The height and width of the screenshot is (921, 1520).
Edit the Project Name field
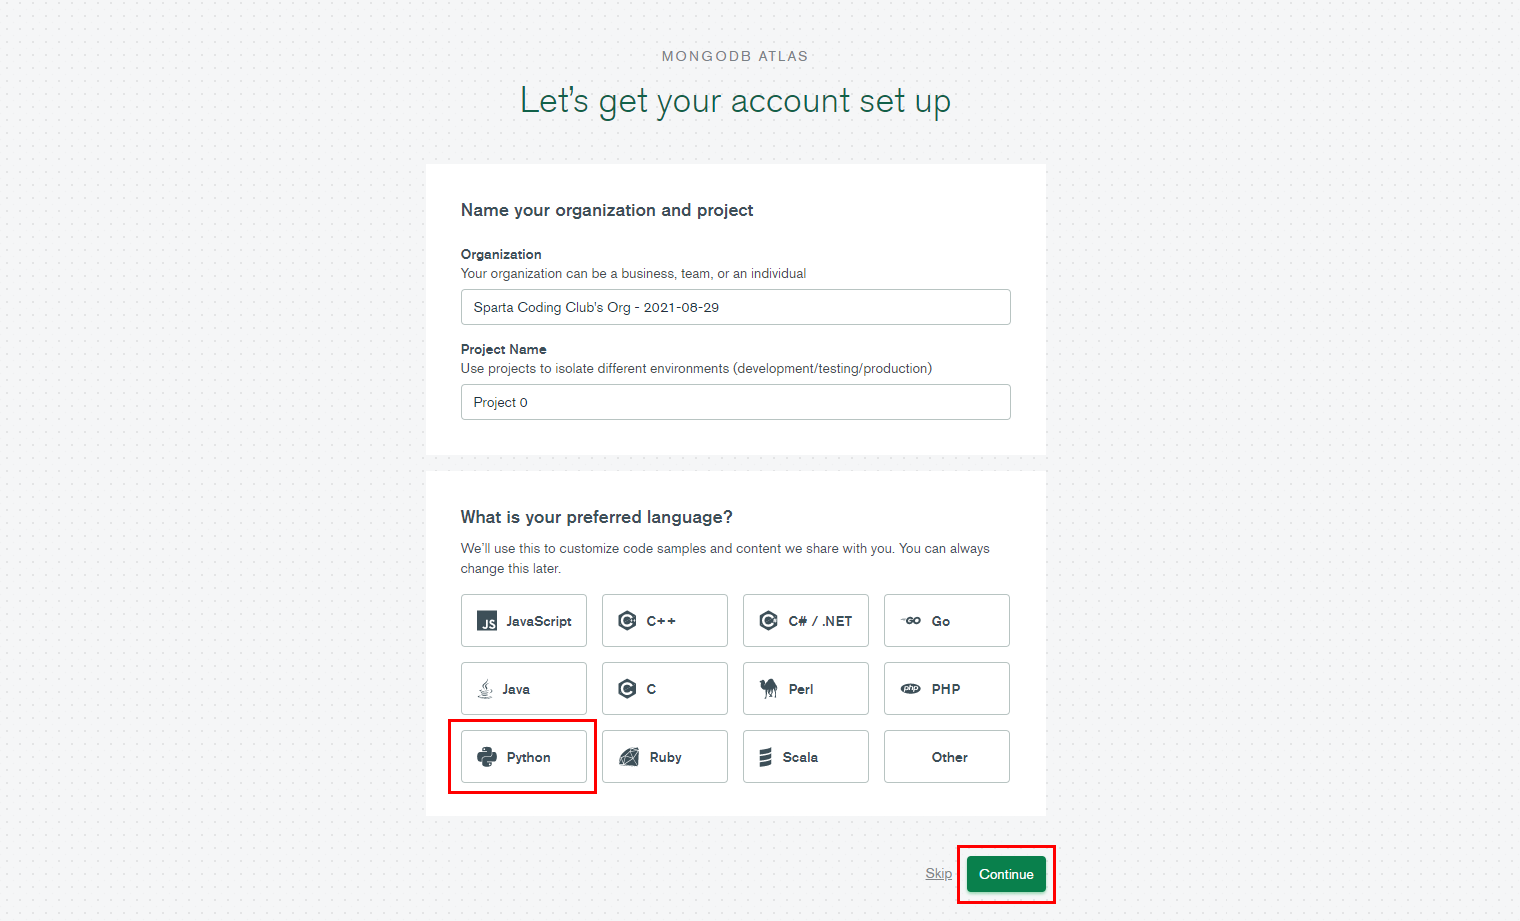(x=735, y=402)
